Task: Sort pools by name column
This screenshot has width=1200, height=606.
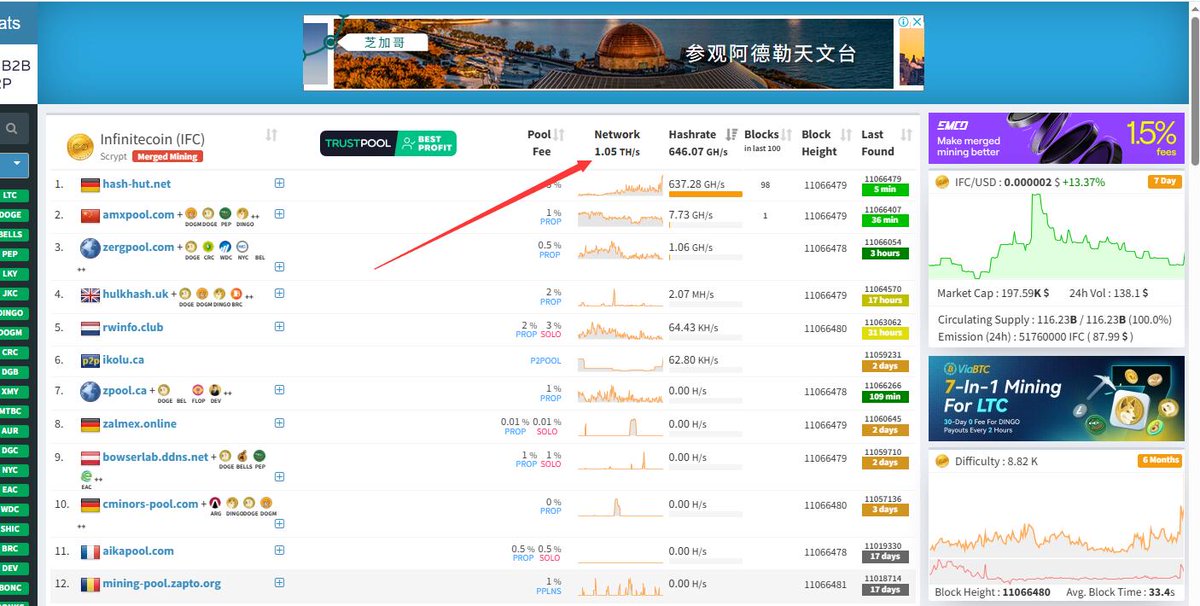Action: (x=271, y=135)
